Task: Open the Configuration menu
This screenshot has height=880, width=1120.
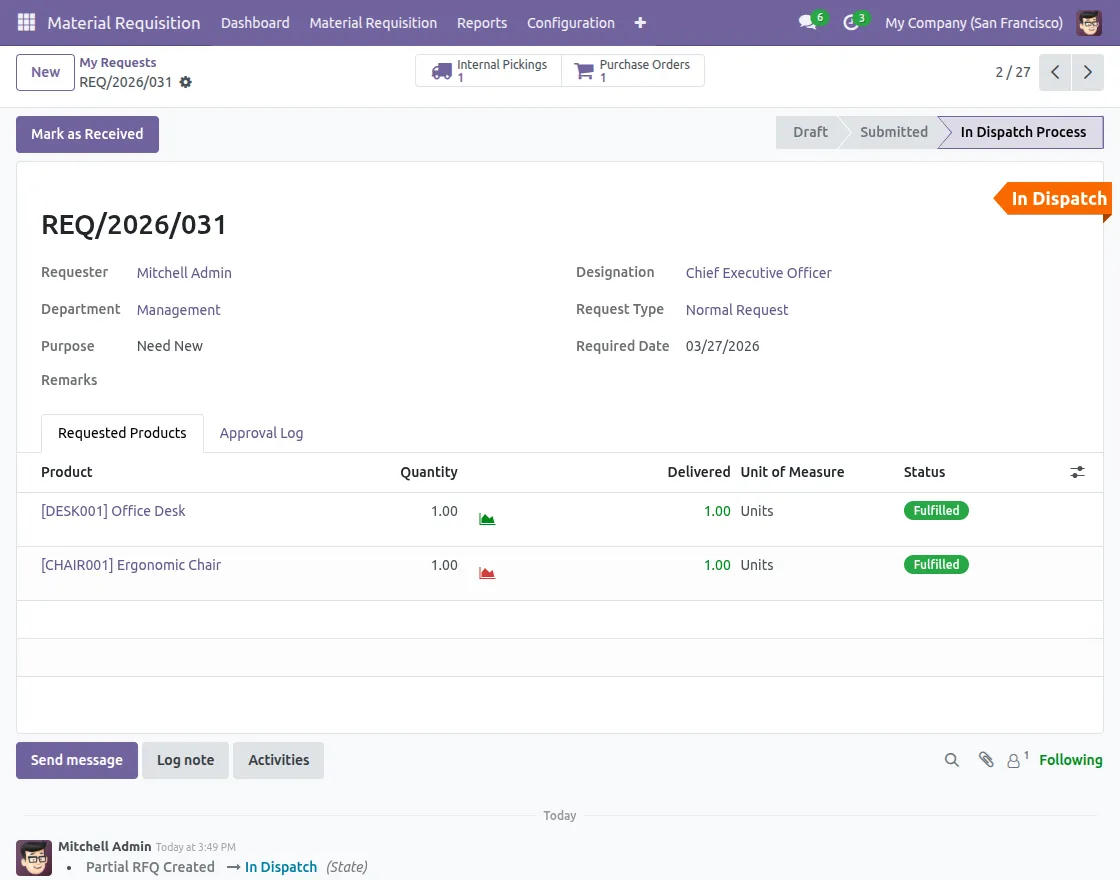Action: point(570,22)
